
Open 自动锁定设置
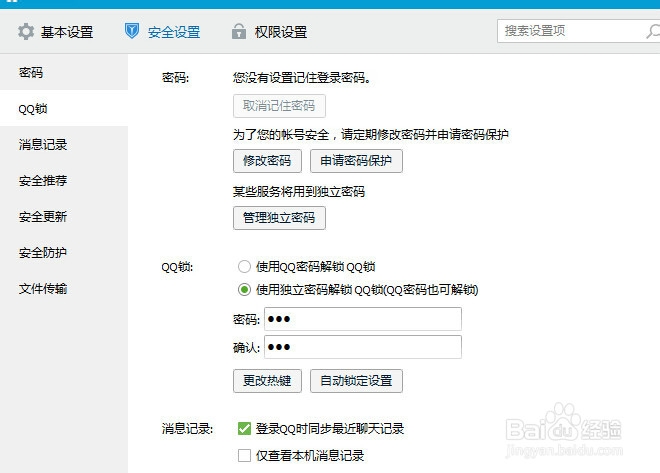(x=356, y=381)
